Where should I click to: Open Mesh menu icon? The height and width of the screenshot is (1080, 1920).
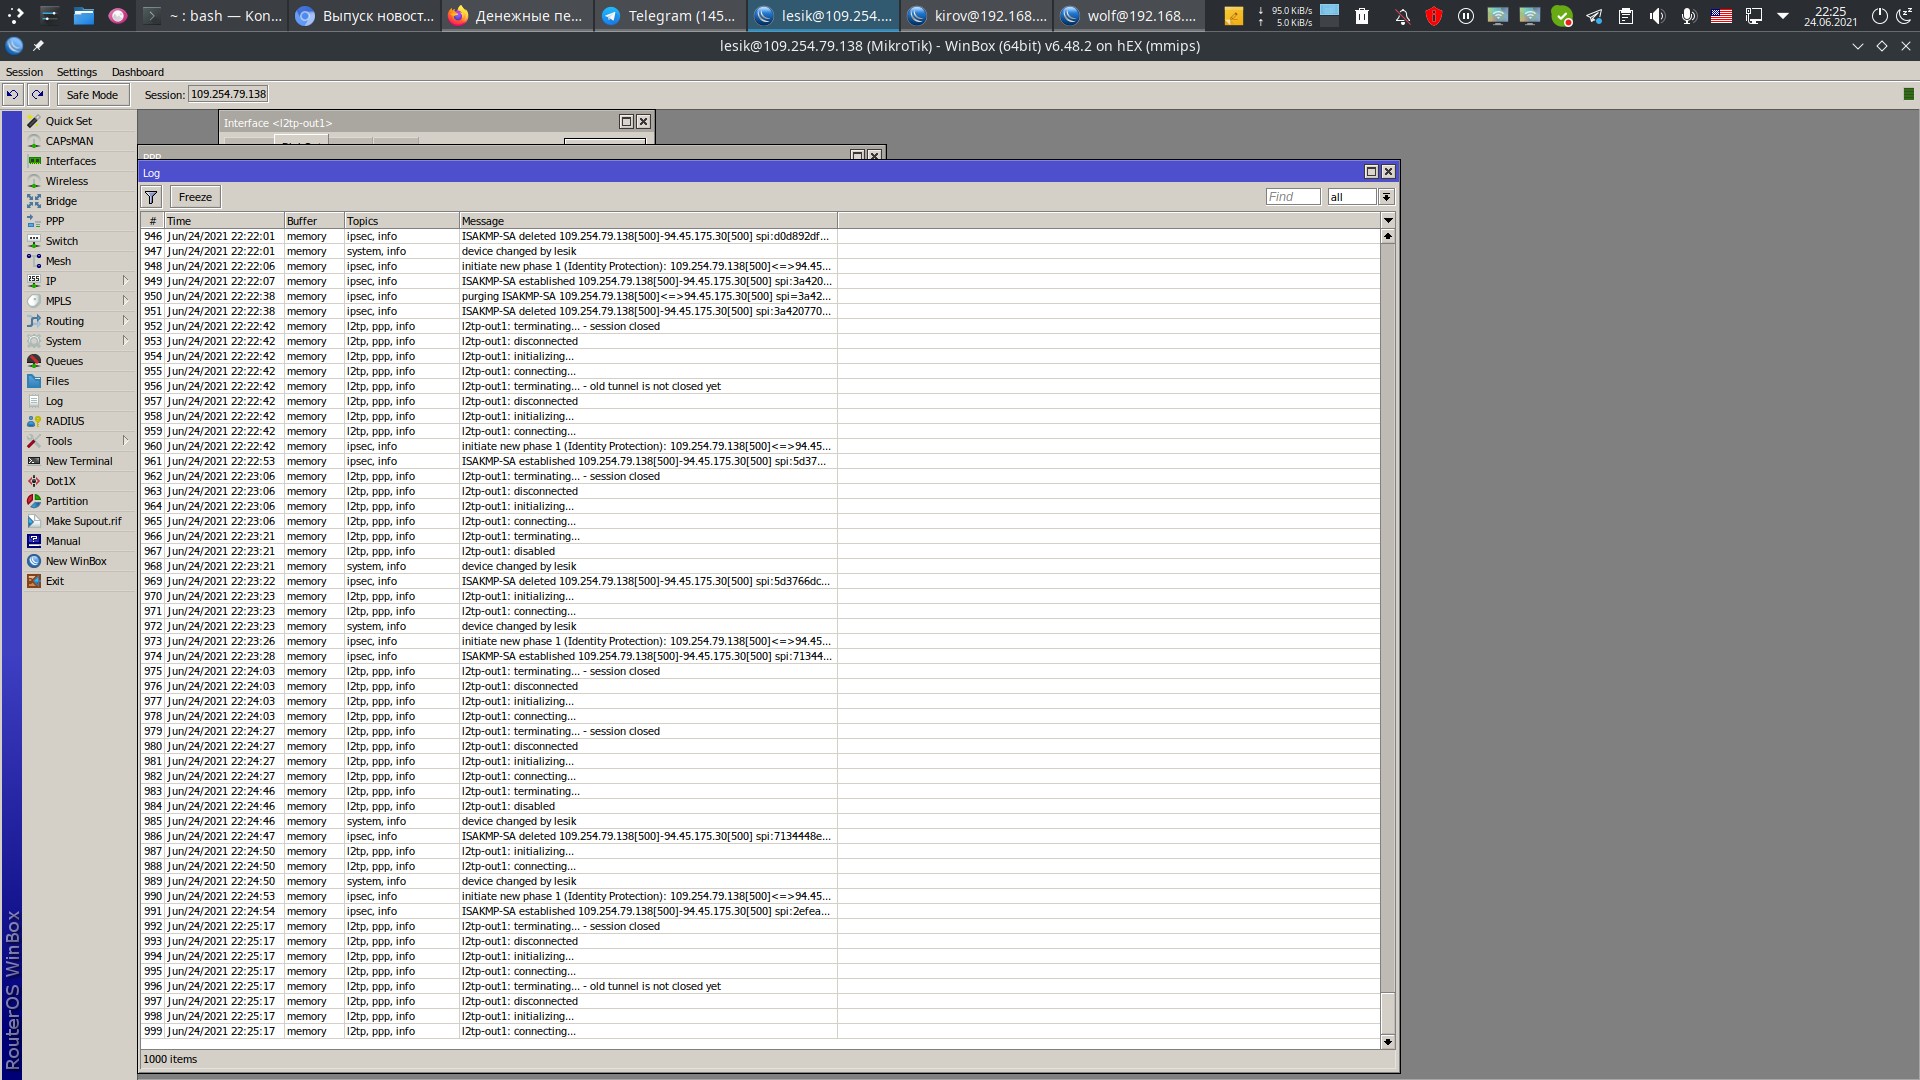[x=34, y=261]
